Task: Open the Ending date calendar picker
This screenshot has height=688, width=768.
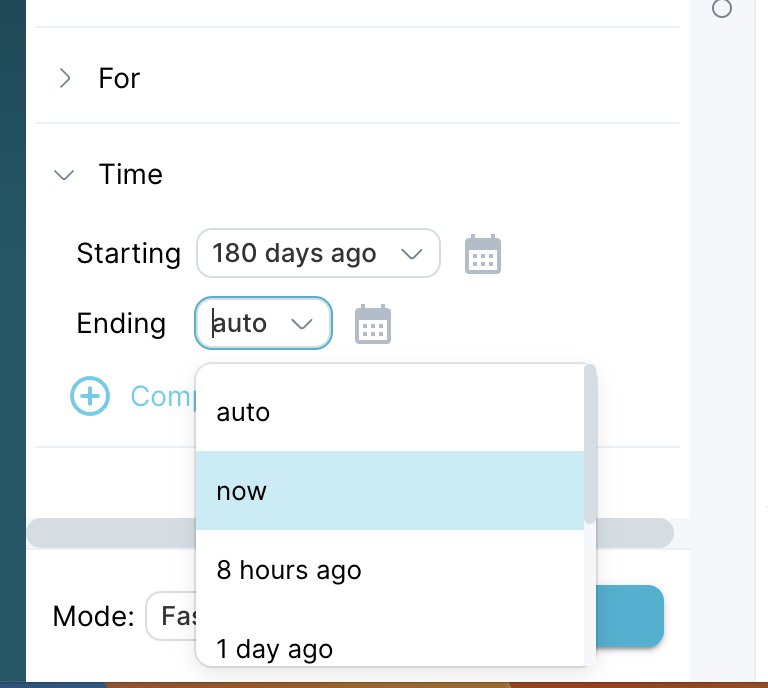Action: 373,324
